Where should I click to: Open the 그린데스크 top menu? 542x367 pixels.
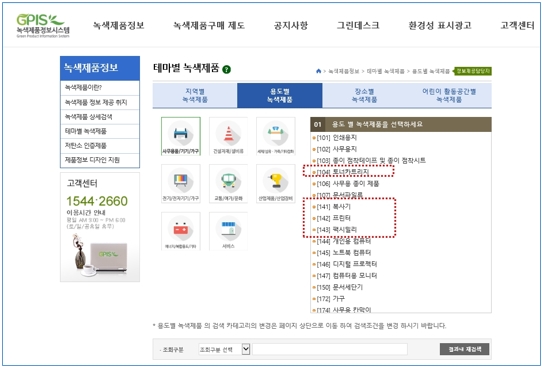(x=358, y=25)
